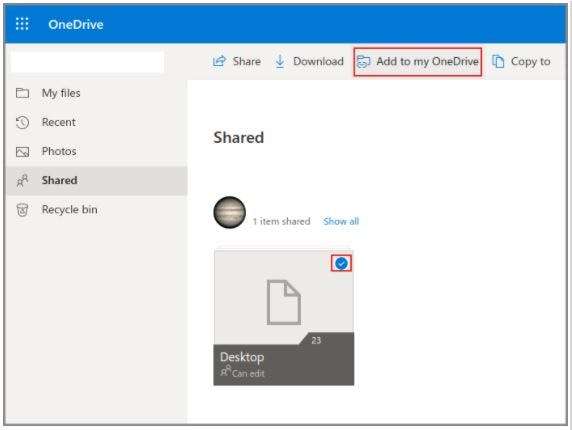Image resolution: width=572 pixels, height=430 pixels.
Task: Click the OneDrive title in header
Action: pos(76,24)
